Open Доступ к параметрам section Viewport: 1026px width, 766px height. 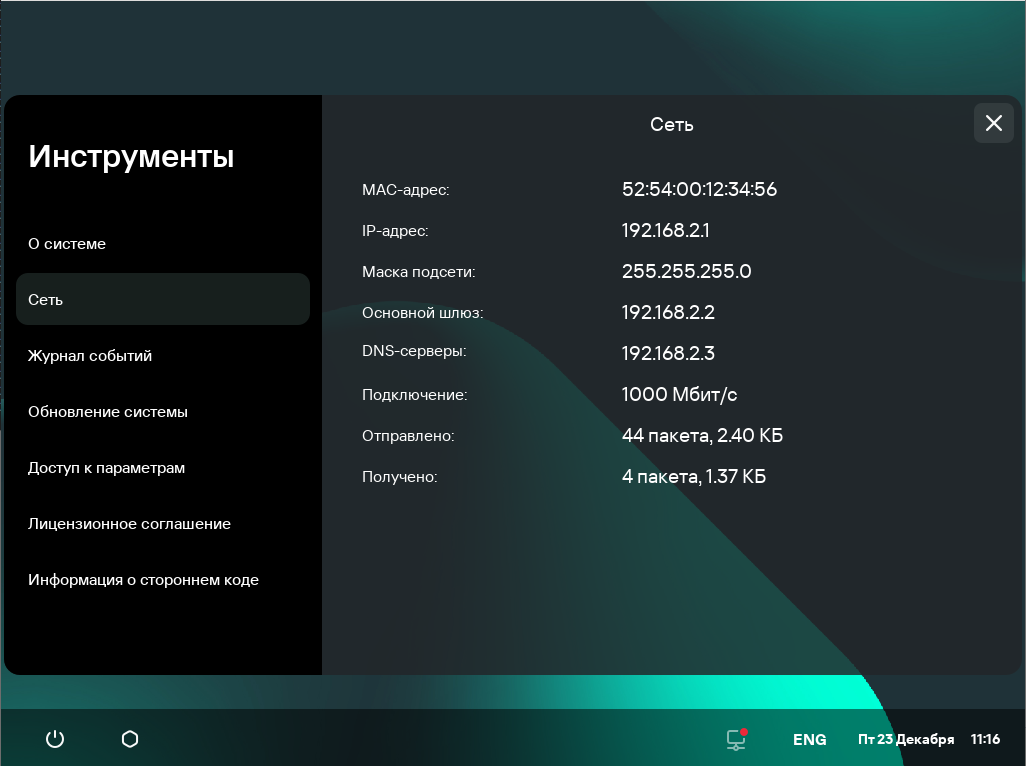tap(106, 468)
